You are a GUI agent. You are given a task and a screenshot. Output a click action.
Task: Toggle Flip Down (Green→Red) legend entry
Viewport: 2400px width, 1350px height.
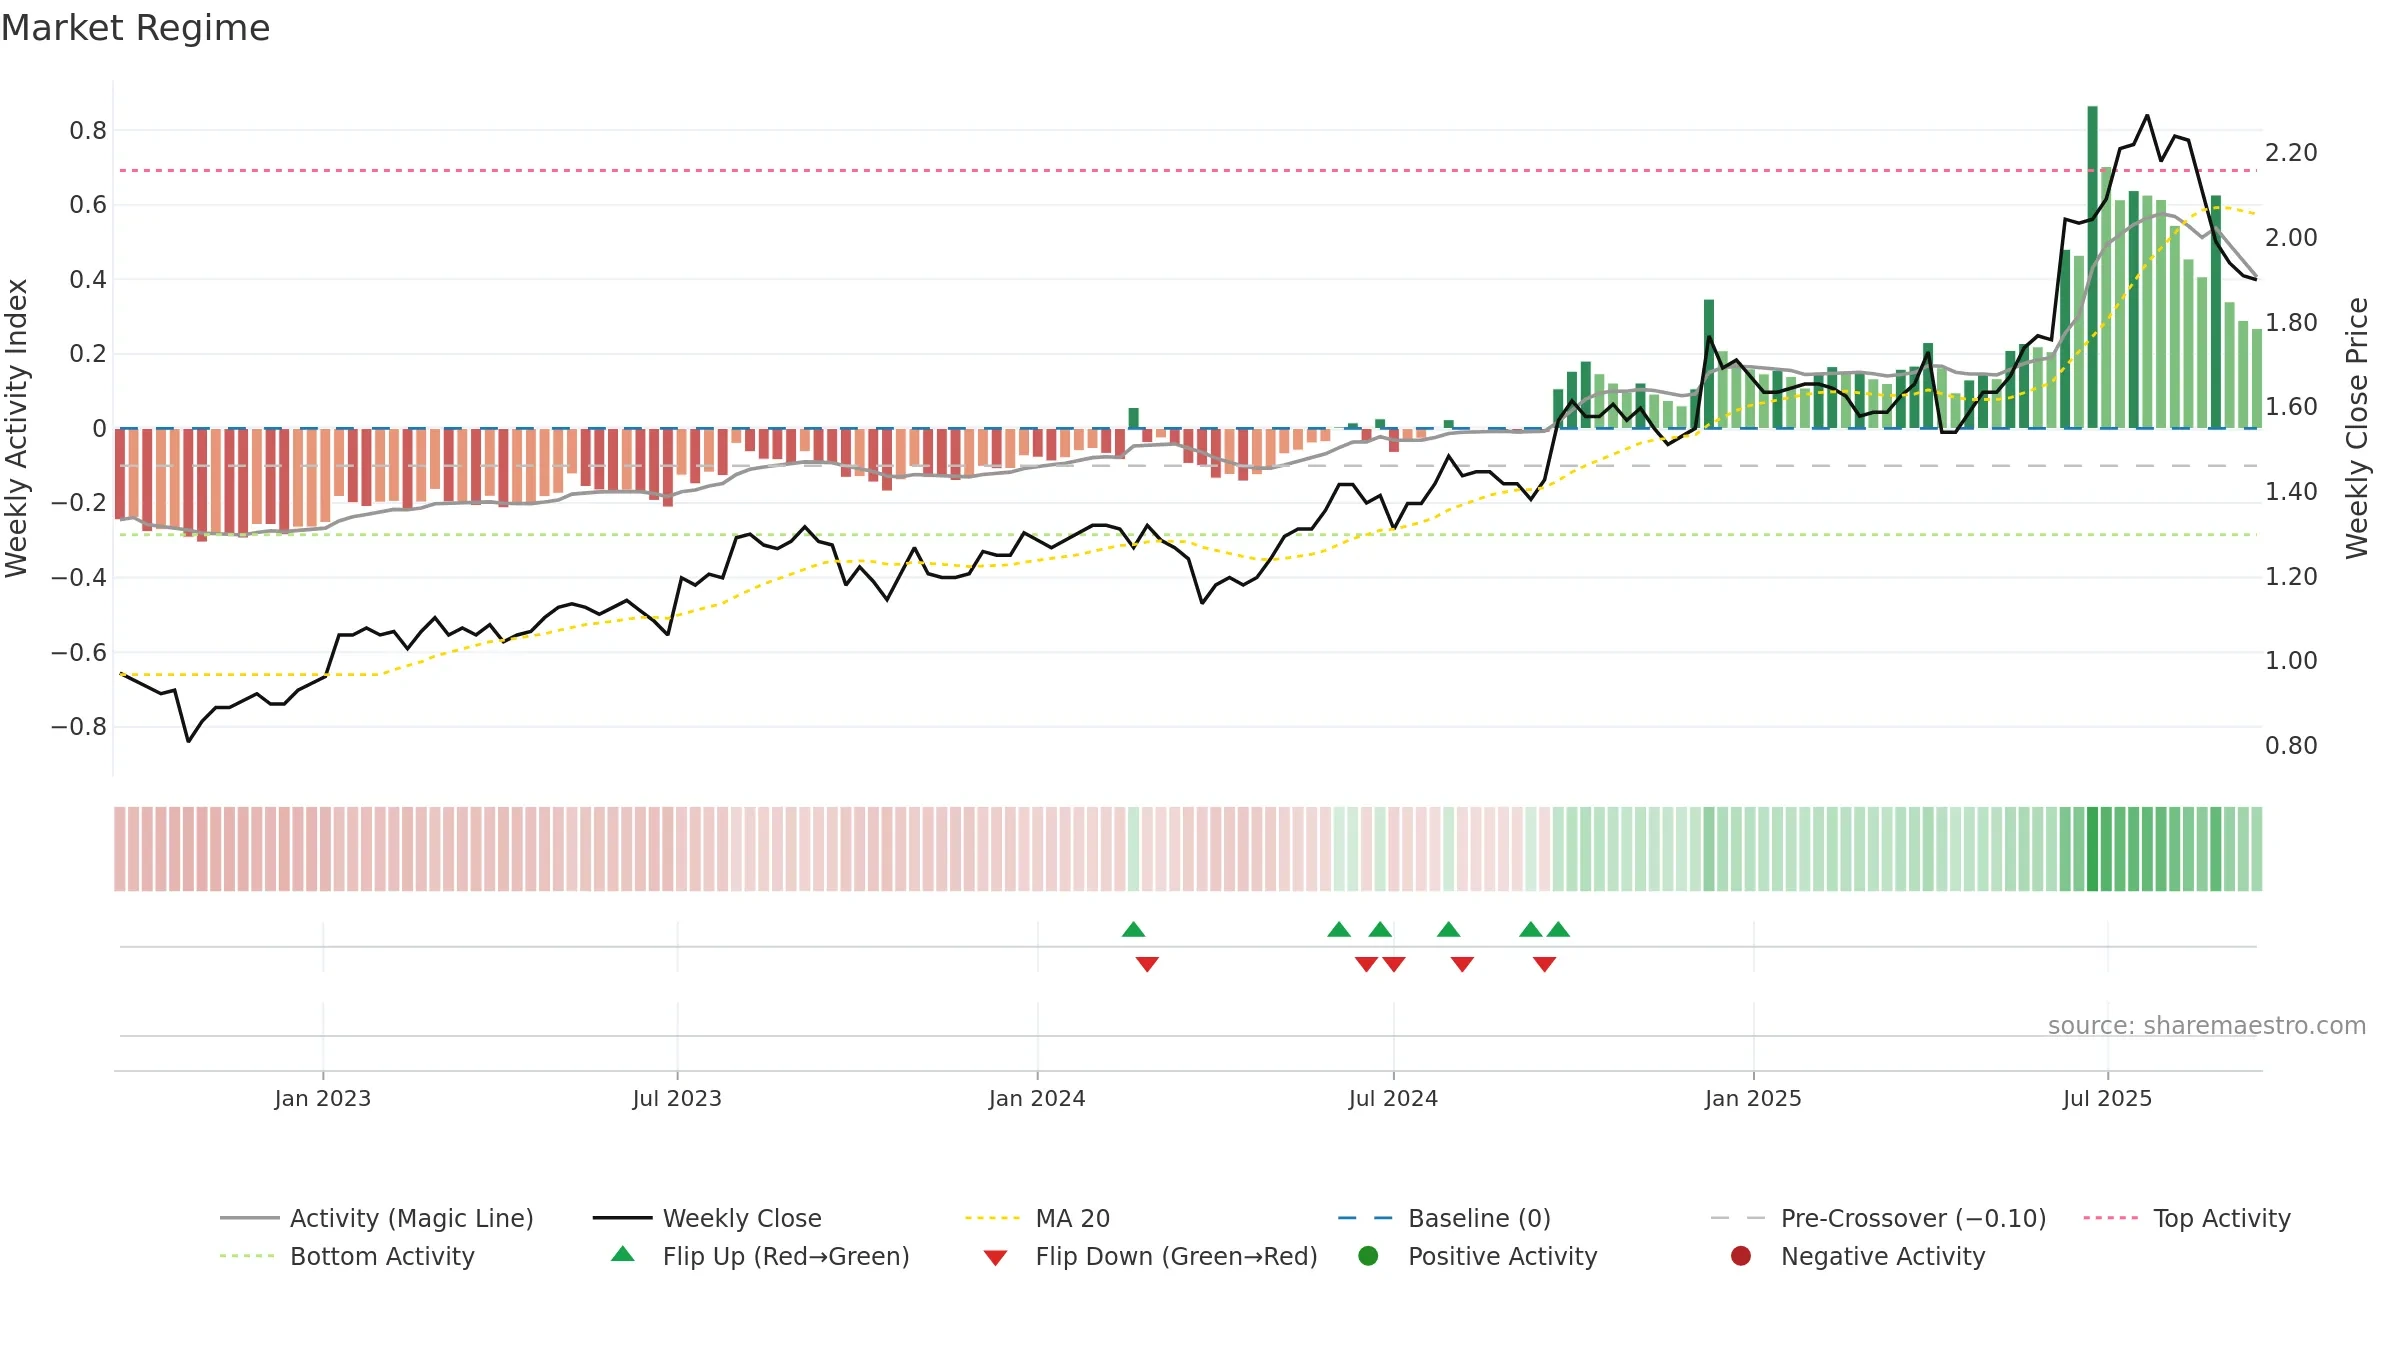1150,1256
